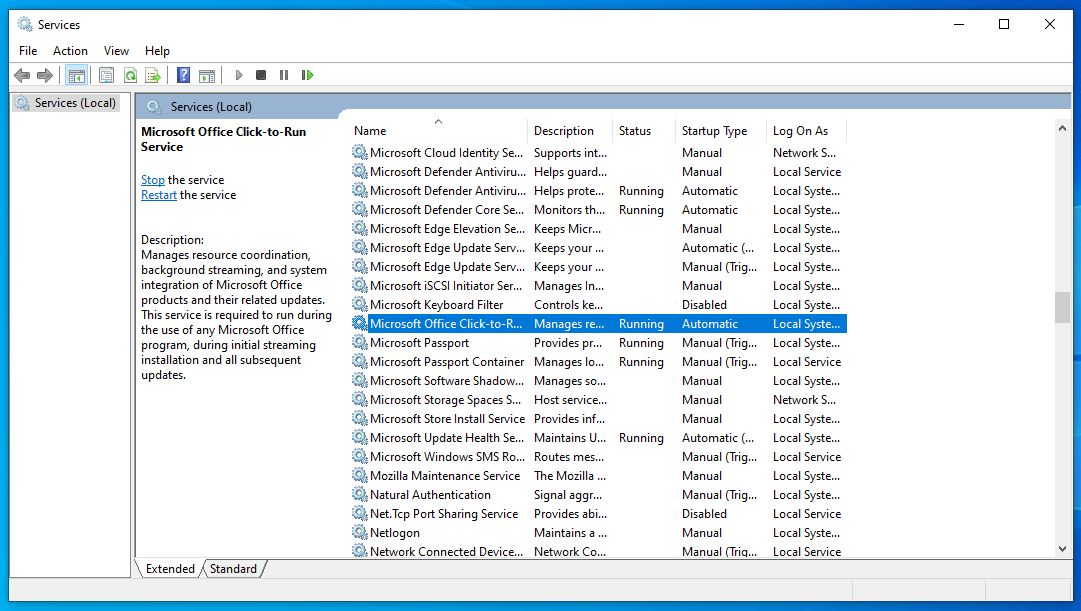Open the View menu

(x=116, y=51)
